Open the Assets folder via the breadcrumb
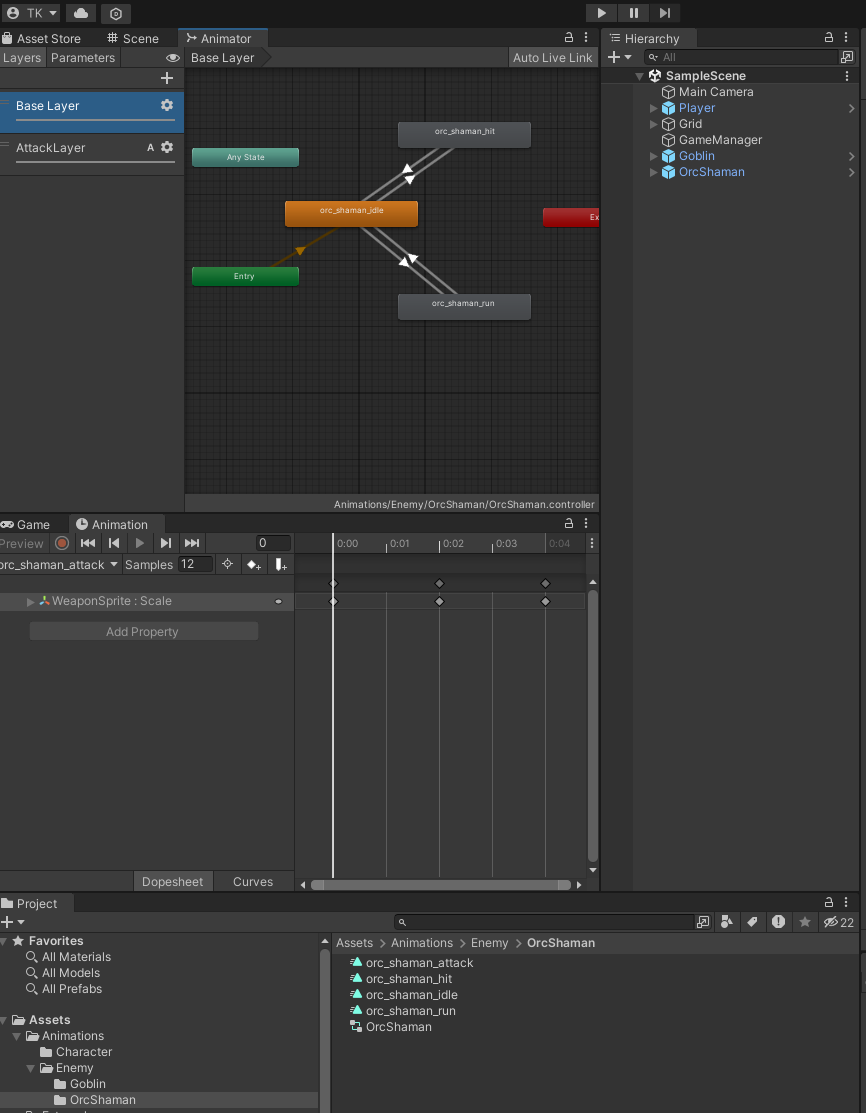The image size is (866, 1113). pos(354,942)
